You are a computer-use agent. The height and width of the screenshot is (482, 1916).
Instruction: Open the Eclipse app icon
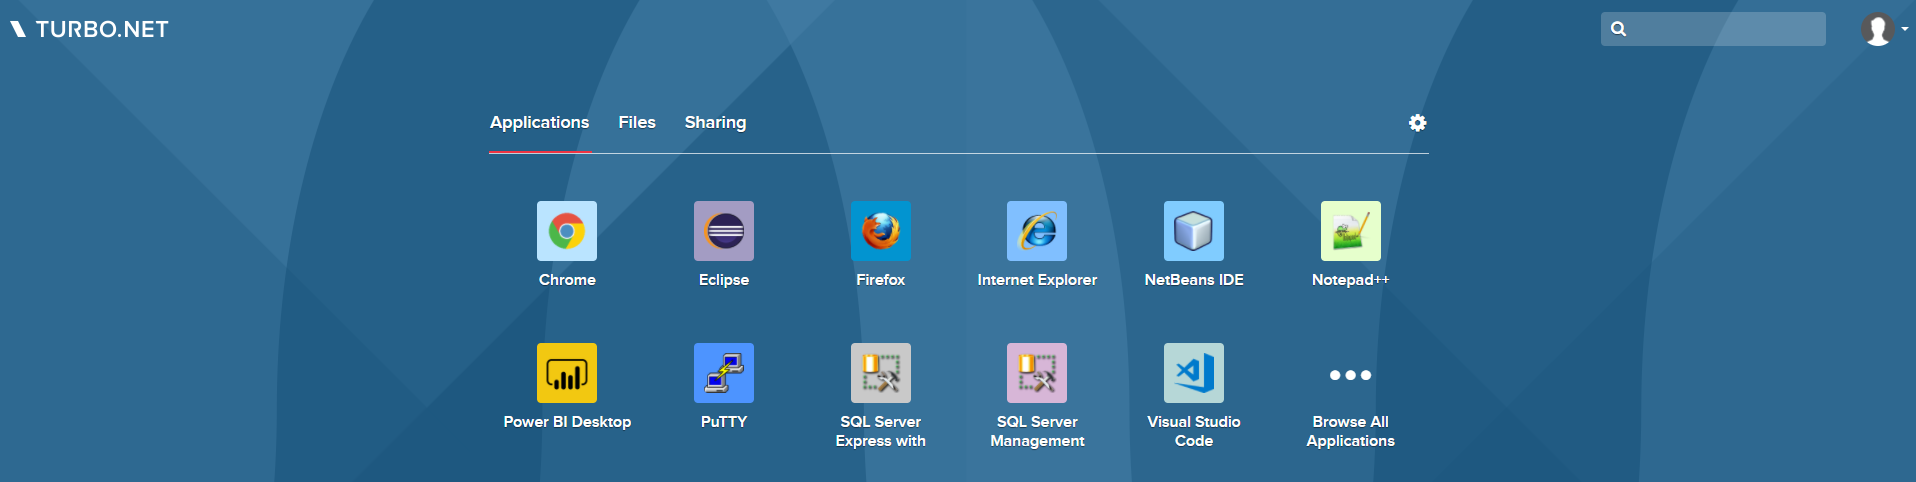(724, 231)
